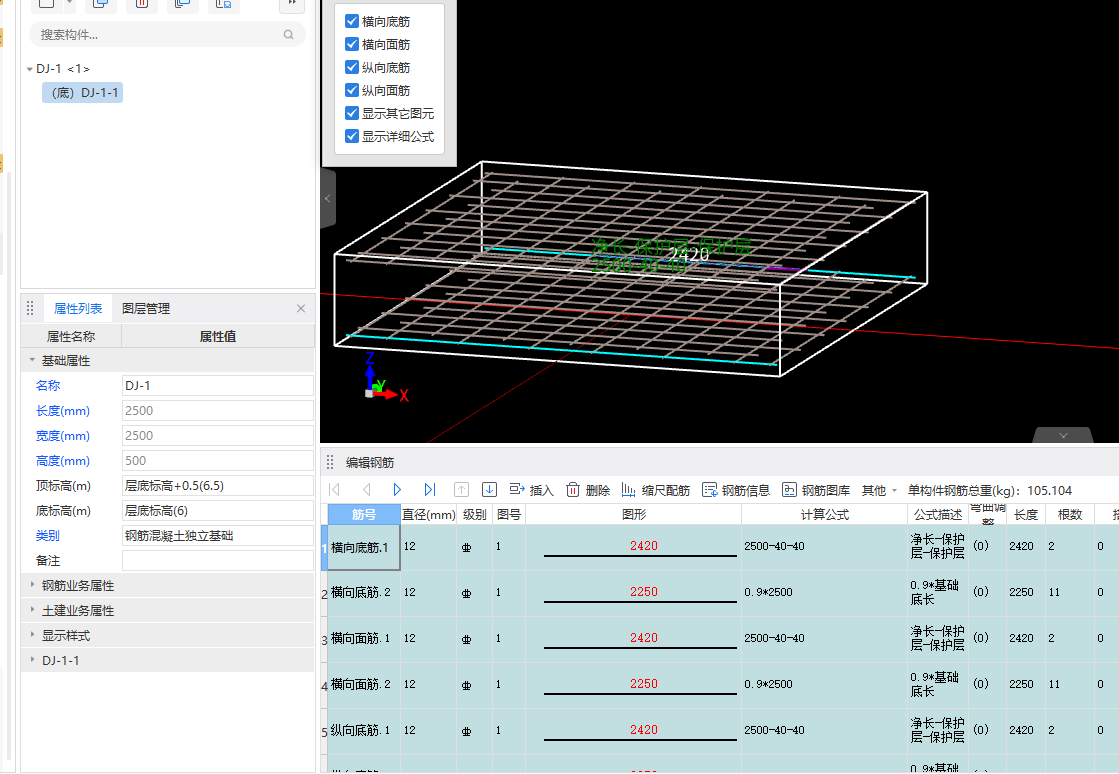This screenshot has width=1119, height=774.
Task: Expand the 土建业务属性 section
Action: point(32,610)
